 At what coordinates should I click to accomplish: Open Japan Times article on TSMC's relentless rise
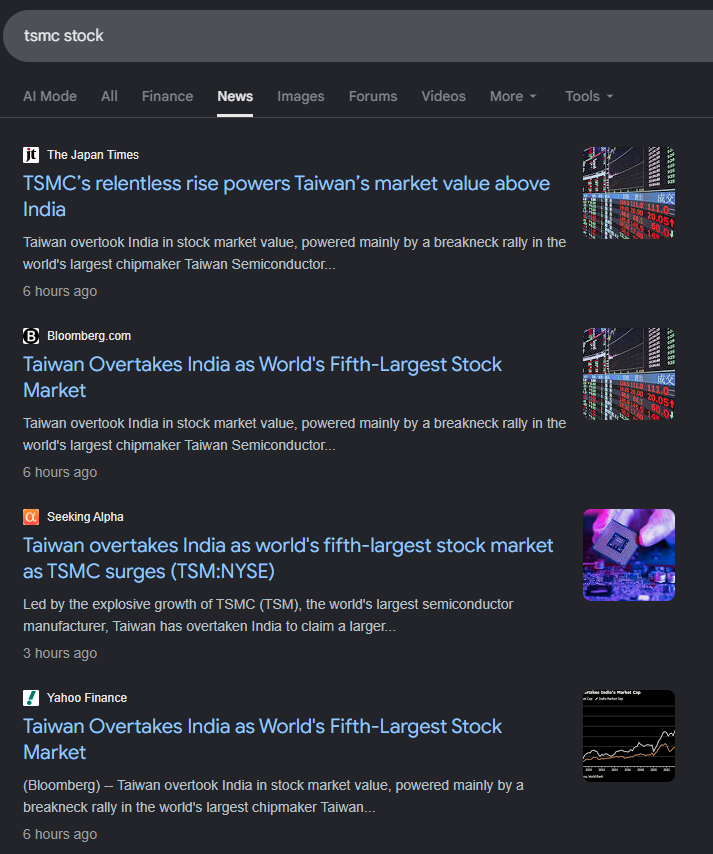pos(286,196)
